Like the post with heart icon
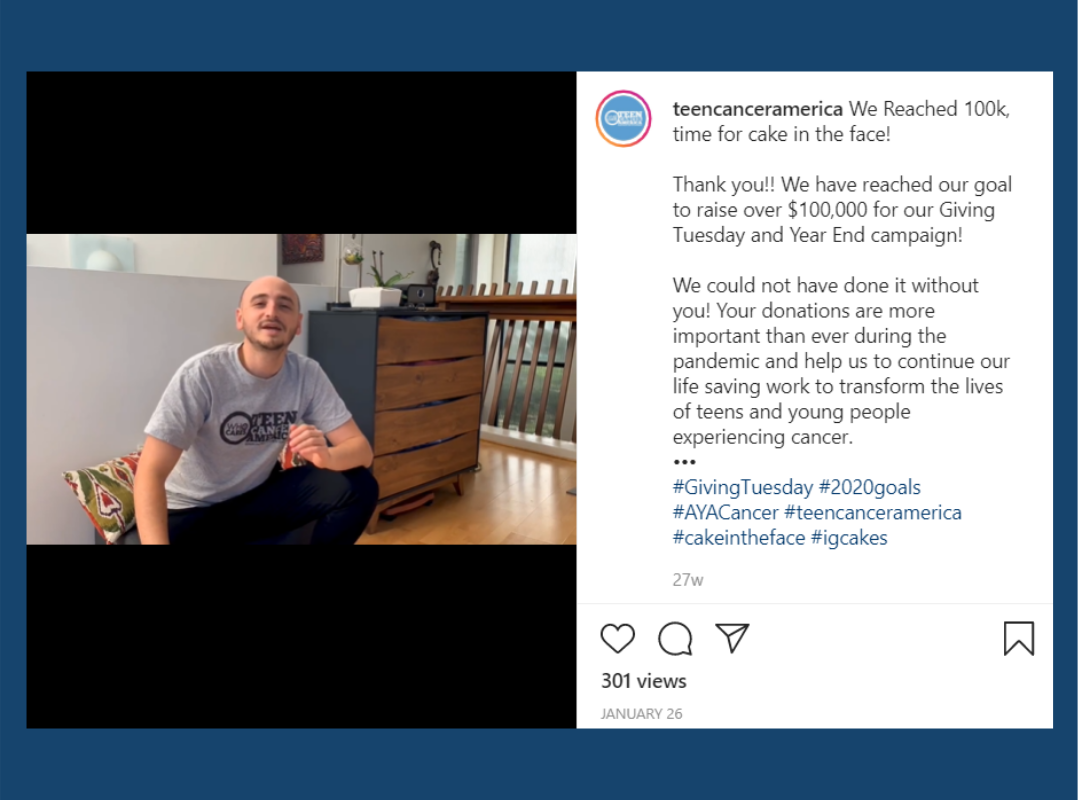The width and height of the screenshot is (1080, 800). (617, 638)
